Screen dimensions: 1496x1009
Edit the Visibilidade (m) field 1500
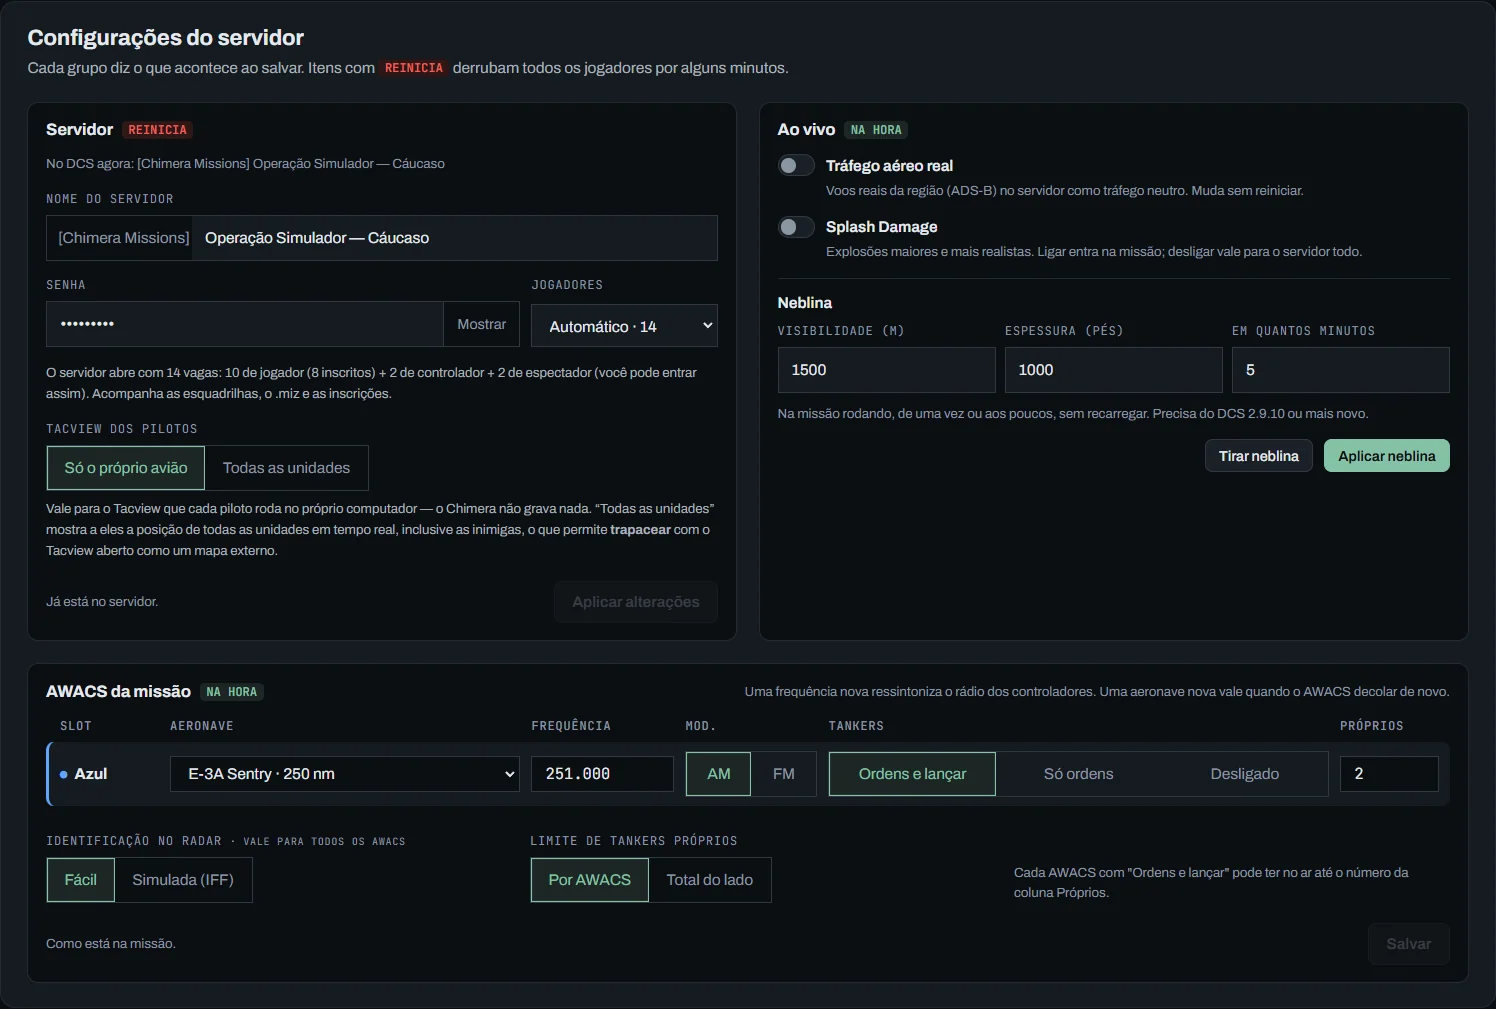(886, 370)
